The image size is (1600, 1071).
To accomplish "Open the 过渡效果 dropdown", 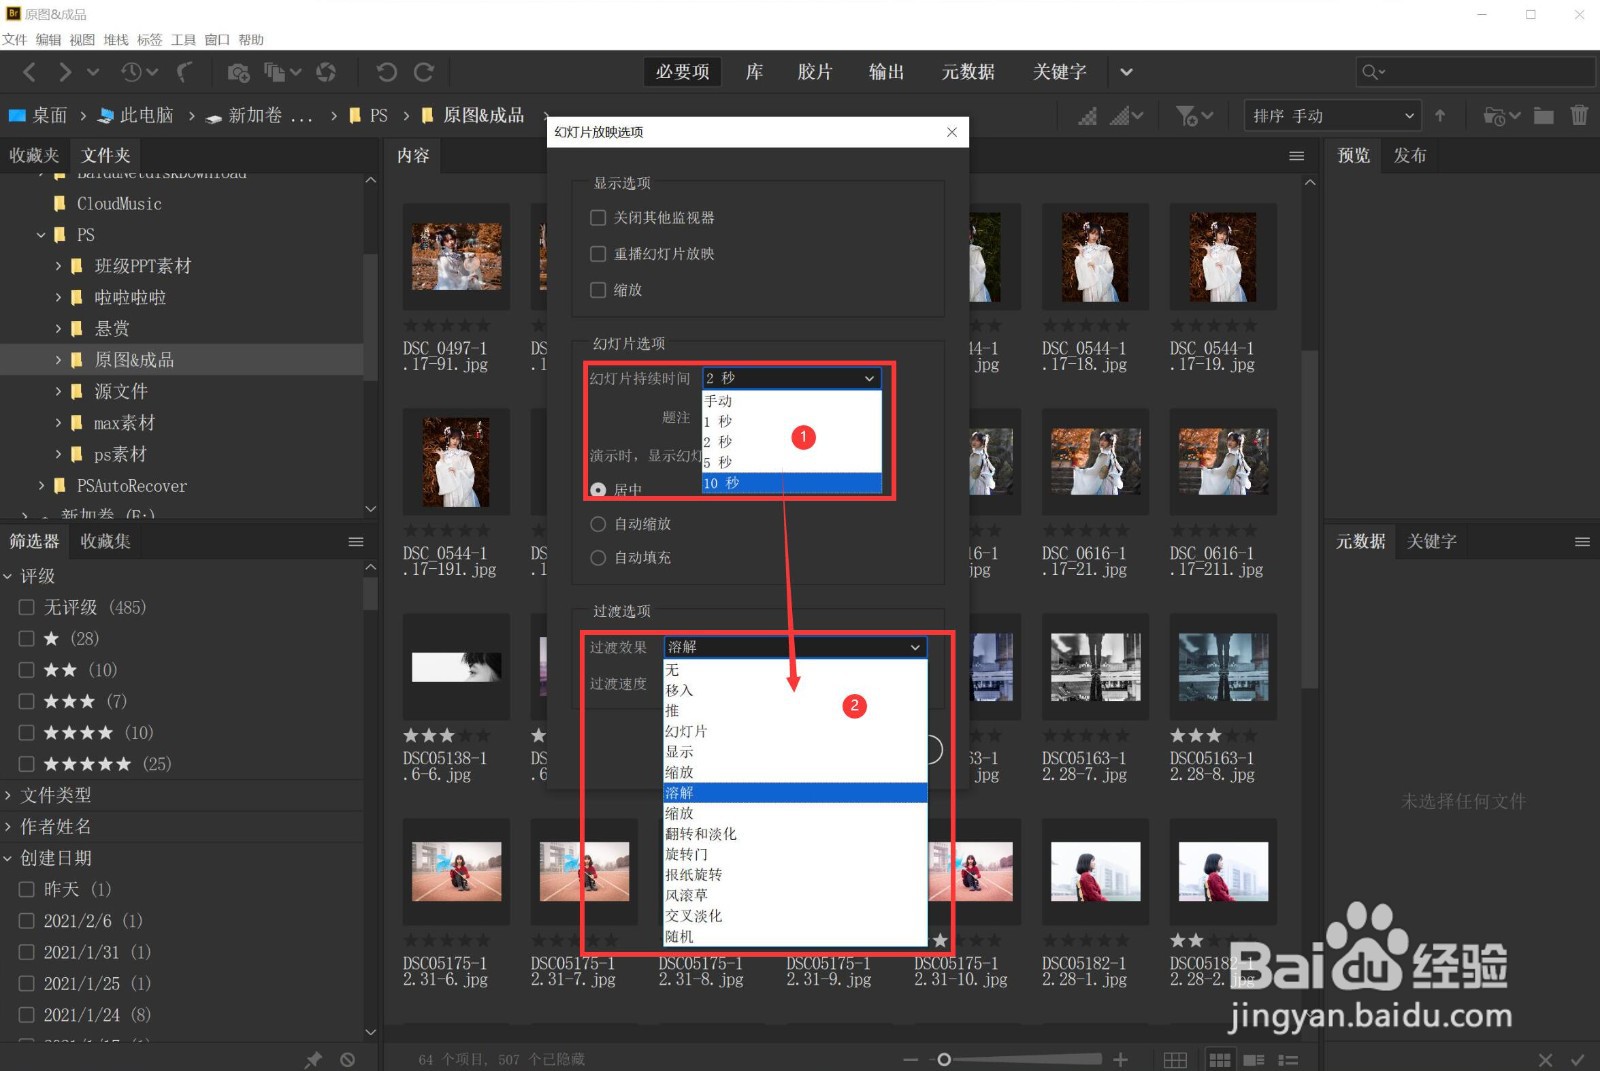I will pyautogui.click(x=796, y=647).
